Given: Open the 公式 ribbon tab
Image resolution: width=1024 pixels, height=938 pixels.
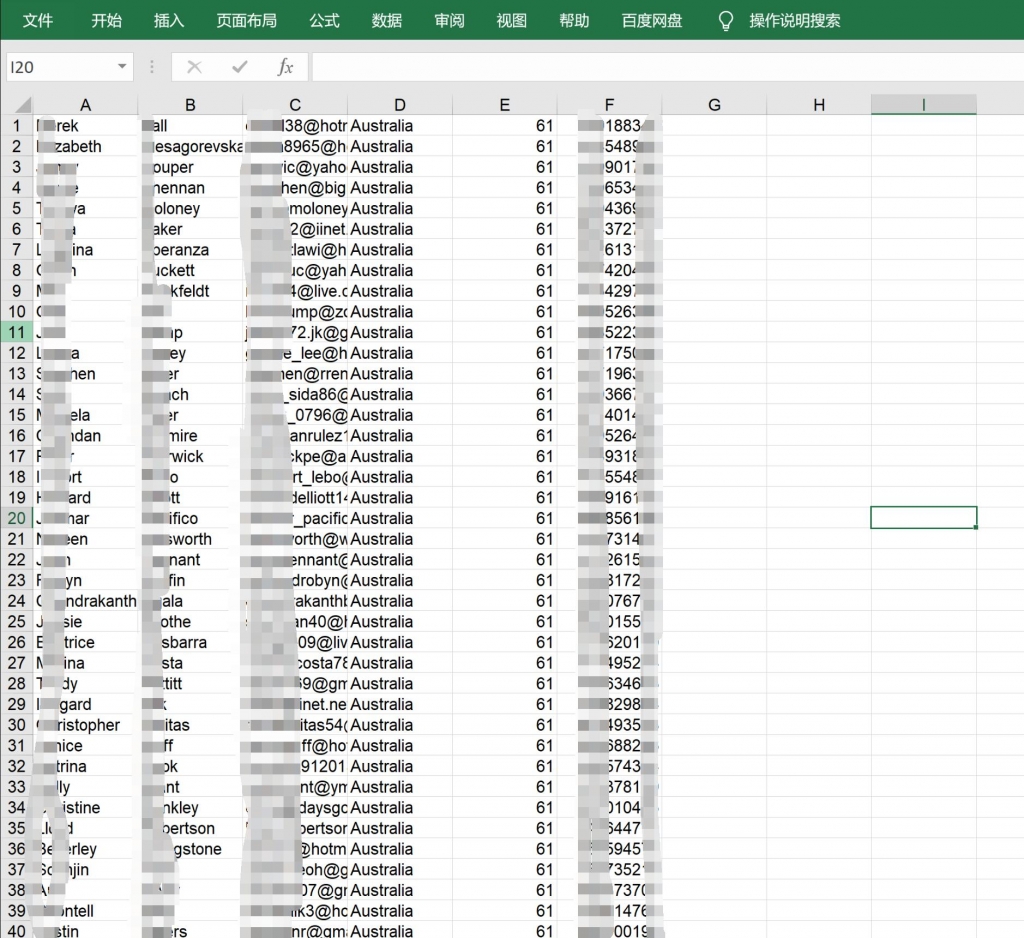Looking at the screenshot, I should coord(325,21).
